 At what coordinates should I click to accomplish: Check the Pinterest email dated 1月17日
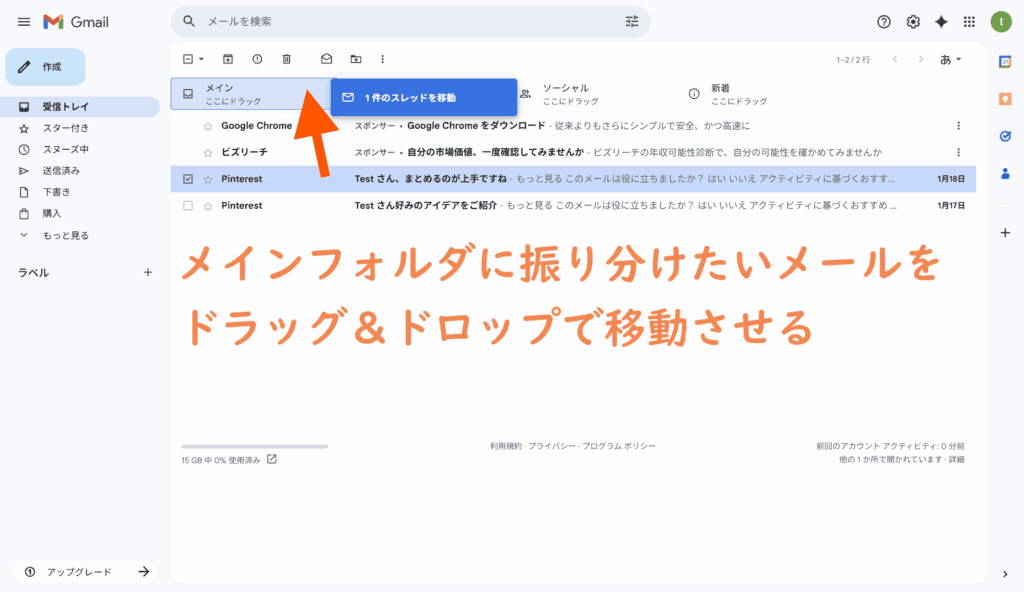tap(188, 206)
